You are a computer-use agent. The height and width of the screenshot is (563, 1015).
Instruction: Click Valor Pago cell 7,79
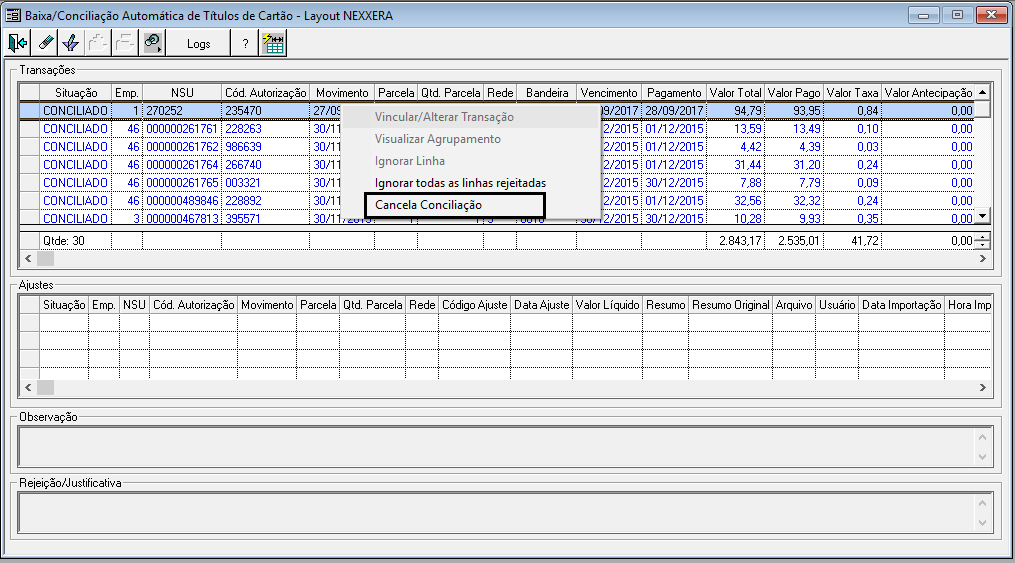pyautogui.click(x=794, y=183)
